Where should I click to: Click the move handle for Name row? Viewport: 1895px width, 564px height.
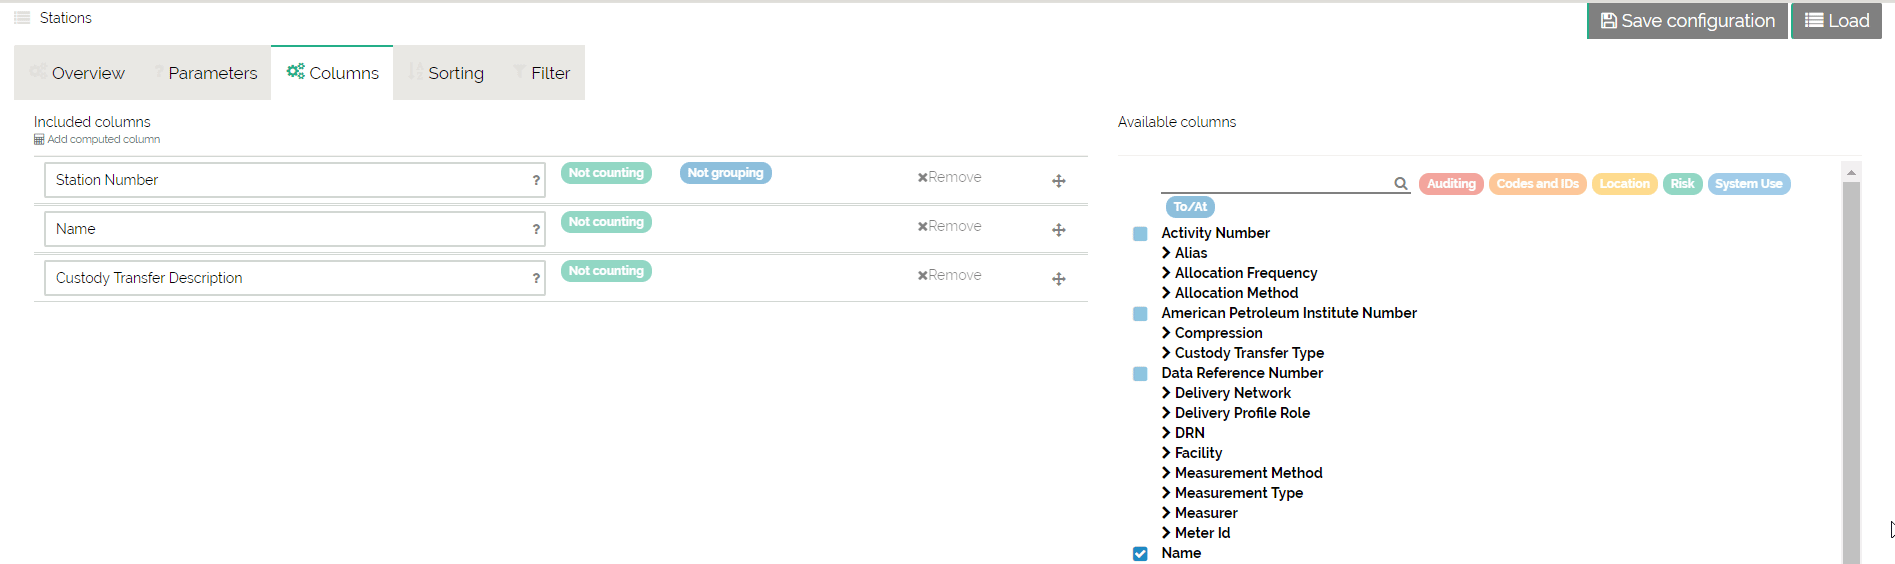1058,230
